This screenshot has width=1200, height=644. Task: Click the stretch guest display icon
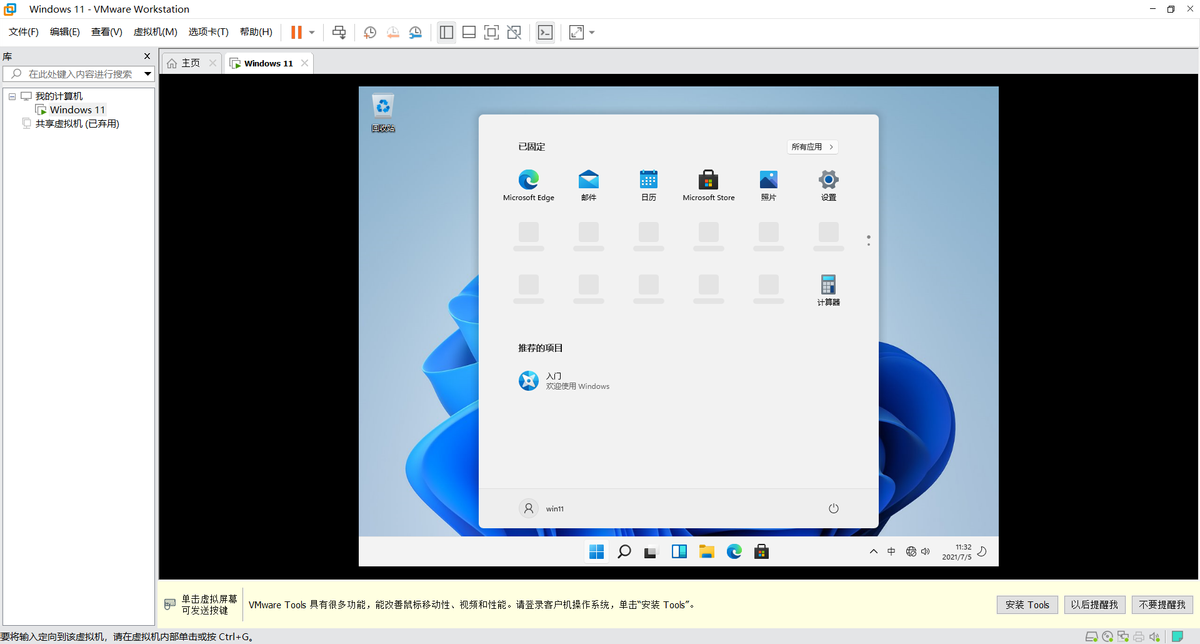click(576, 32)
